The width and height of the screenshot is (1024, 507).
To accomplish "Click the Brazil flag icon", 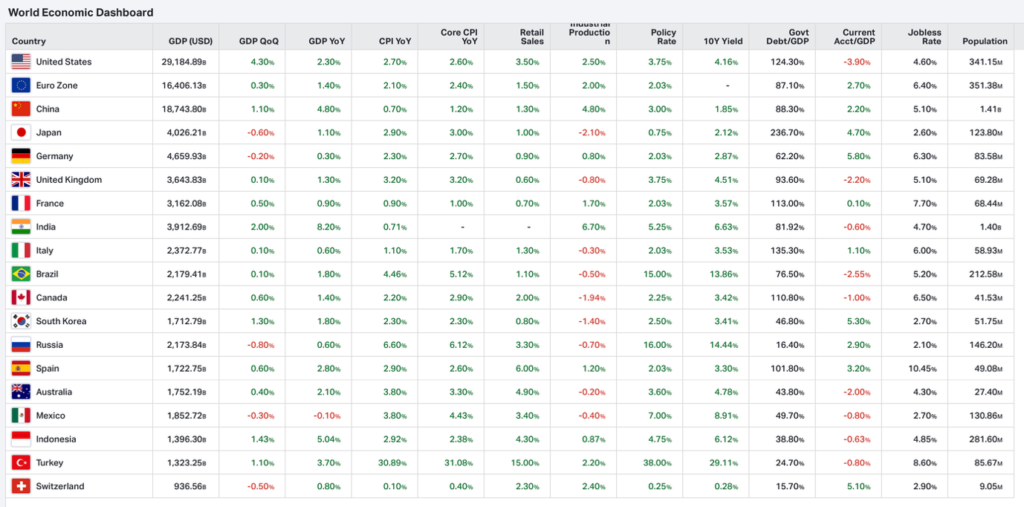I will pyautogui.click(x=20, y=274).
